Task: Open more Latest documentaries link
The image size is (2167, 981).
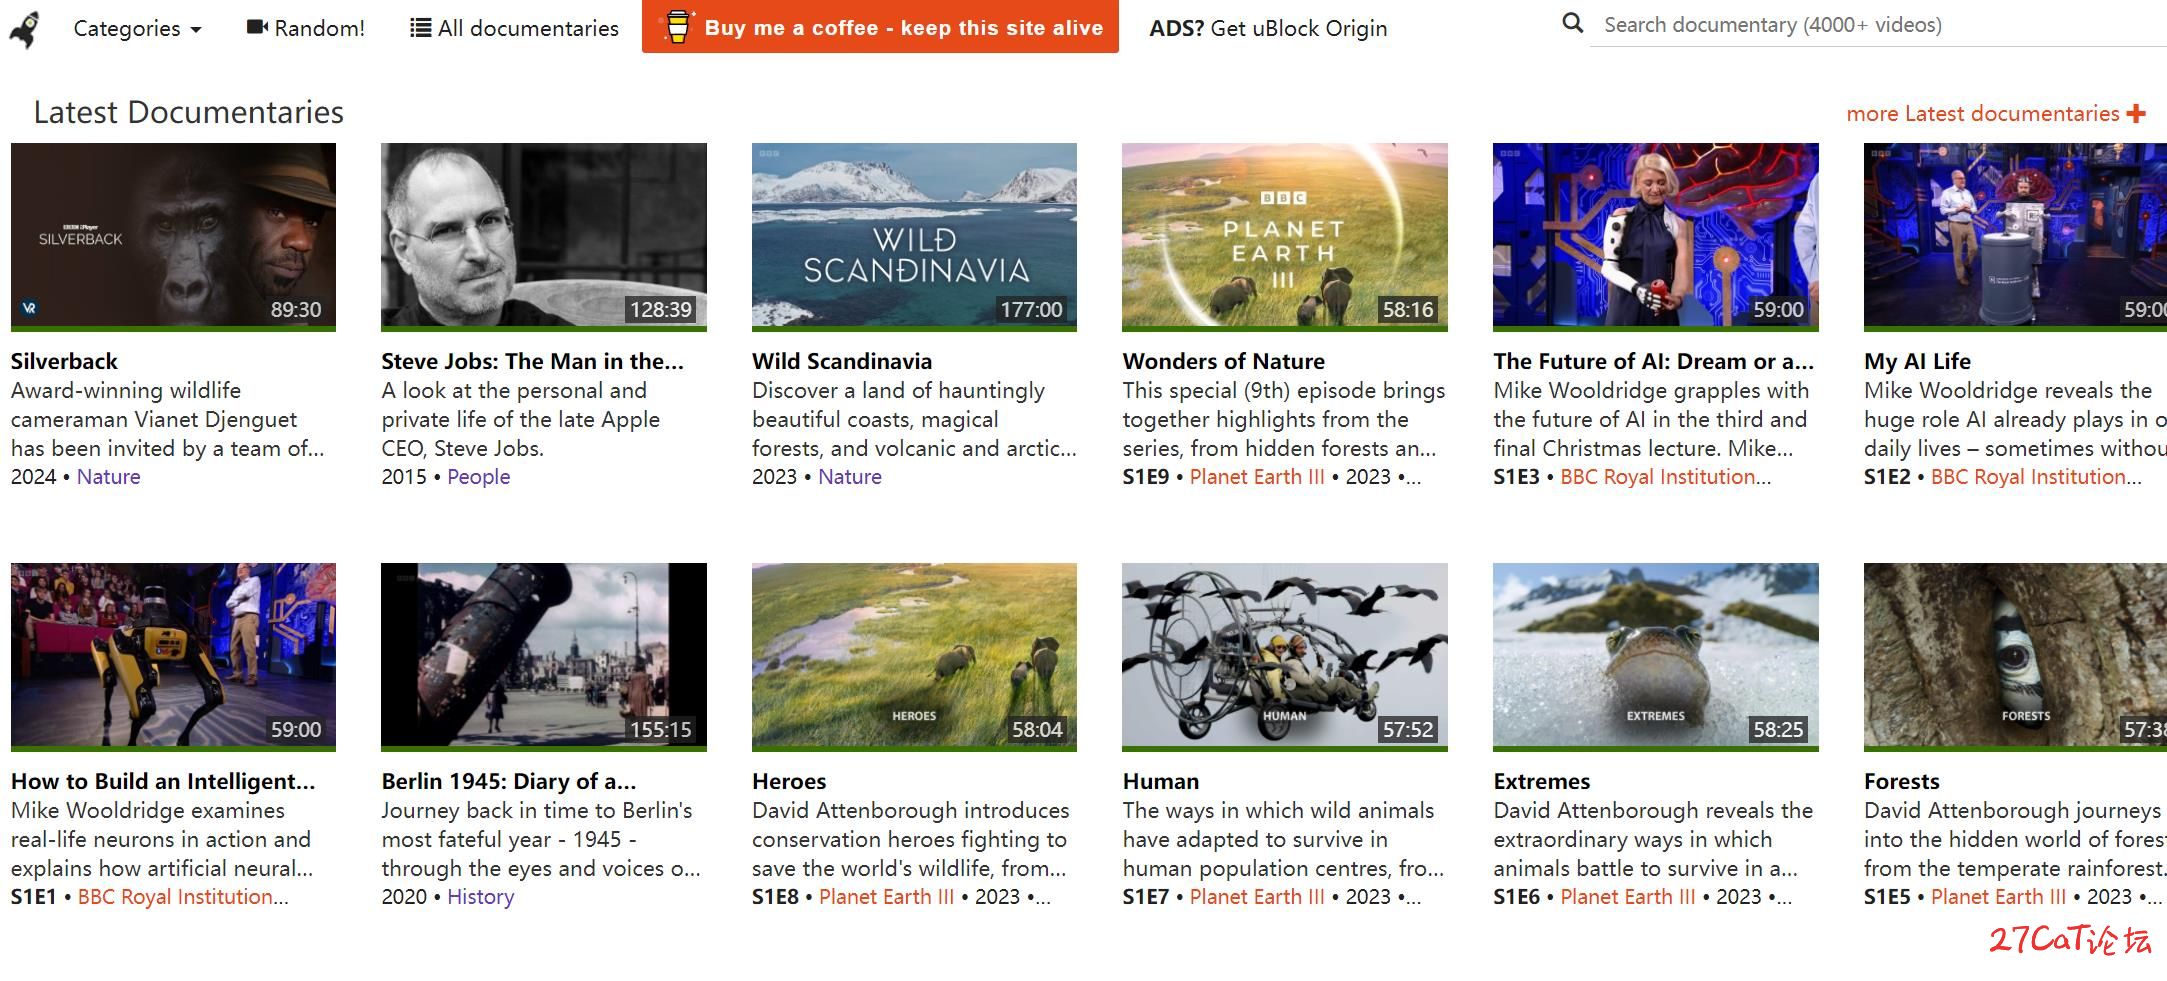Action: click(x=1995, y=114)
